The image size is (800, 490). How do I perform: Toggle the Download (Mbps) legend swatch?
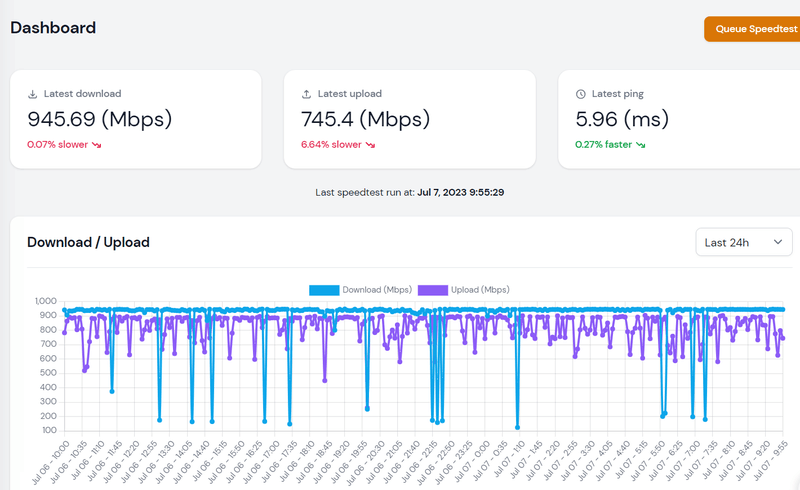tap(324, 290)
